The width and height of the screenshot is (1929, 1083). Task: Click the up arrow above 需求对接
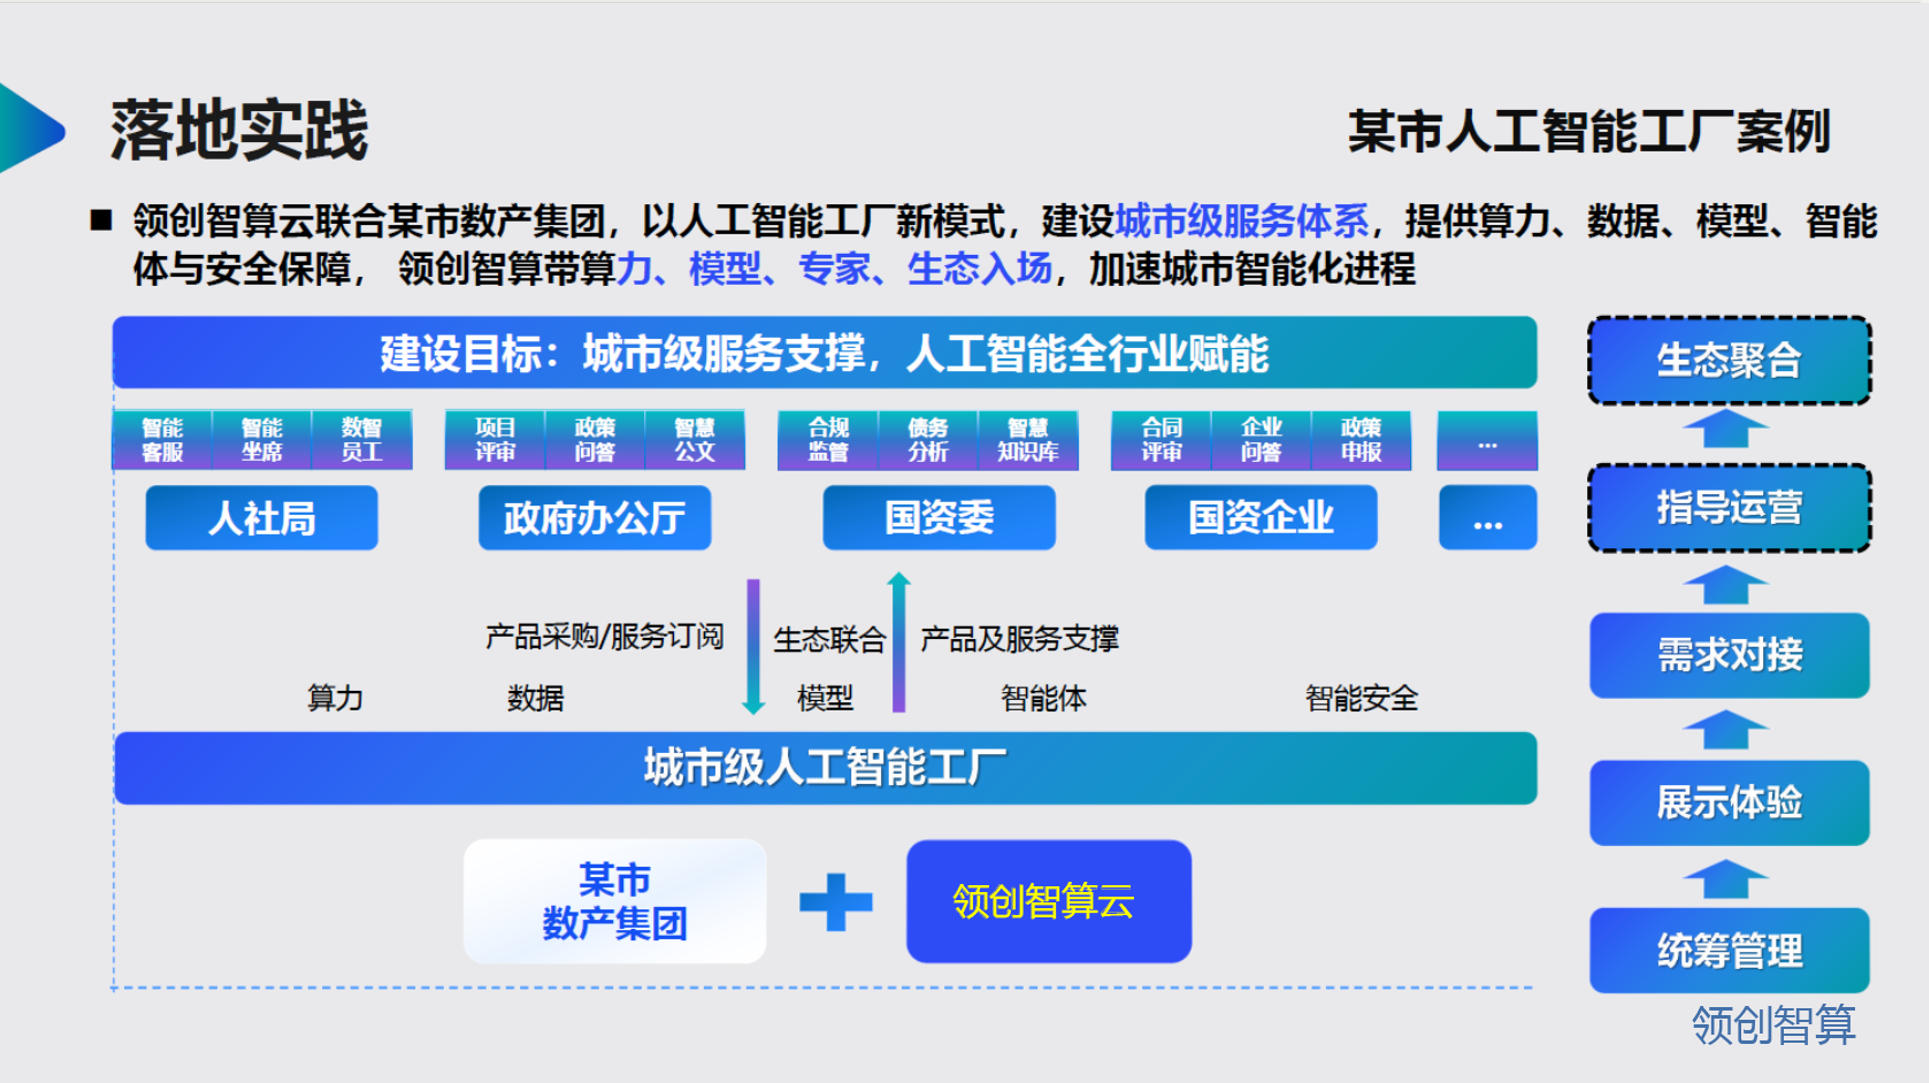pyautogui.click(x=1726, y=585)
